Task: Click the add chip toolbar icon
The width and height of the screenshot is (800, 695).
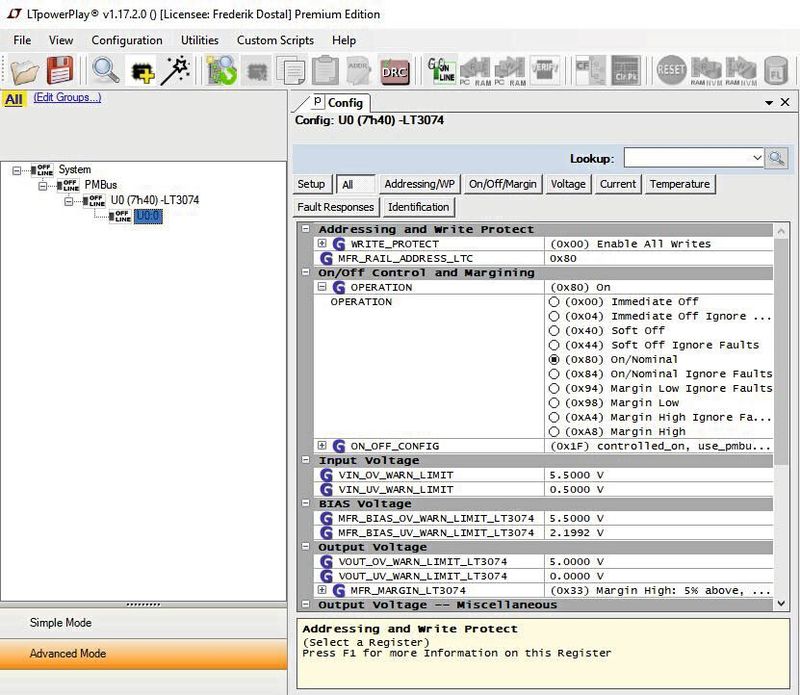Action: tap(143, 70)
